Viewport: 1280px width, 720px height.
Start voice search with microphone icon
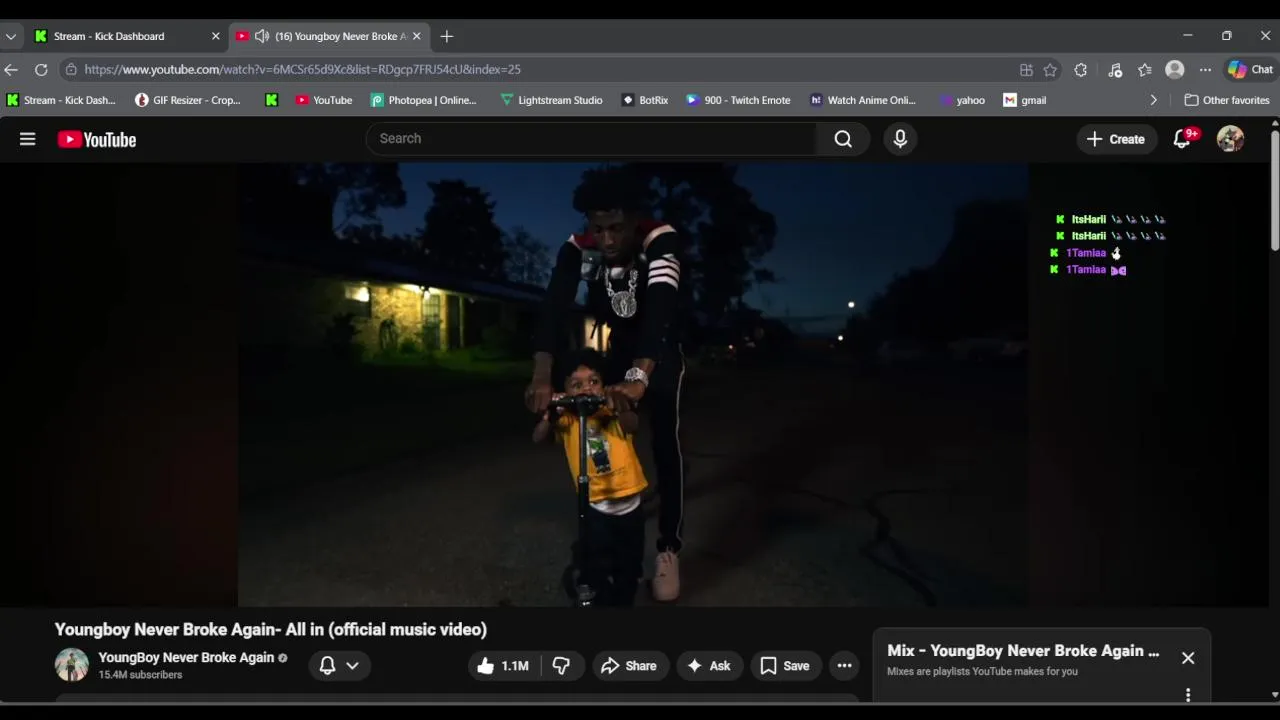[900, 139]
